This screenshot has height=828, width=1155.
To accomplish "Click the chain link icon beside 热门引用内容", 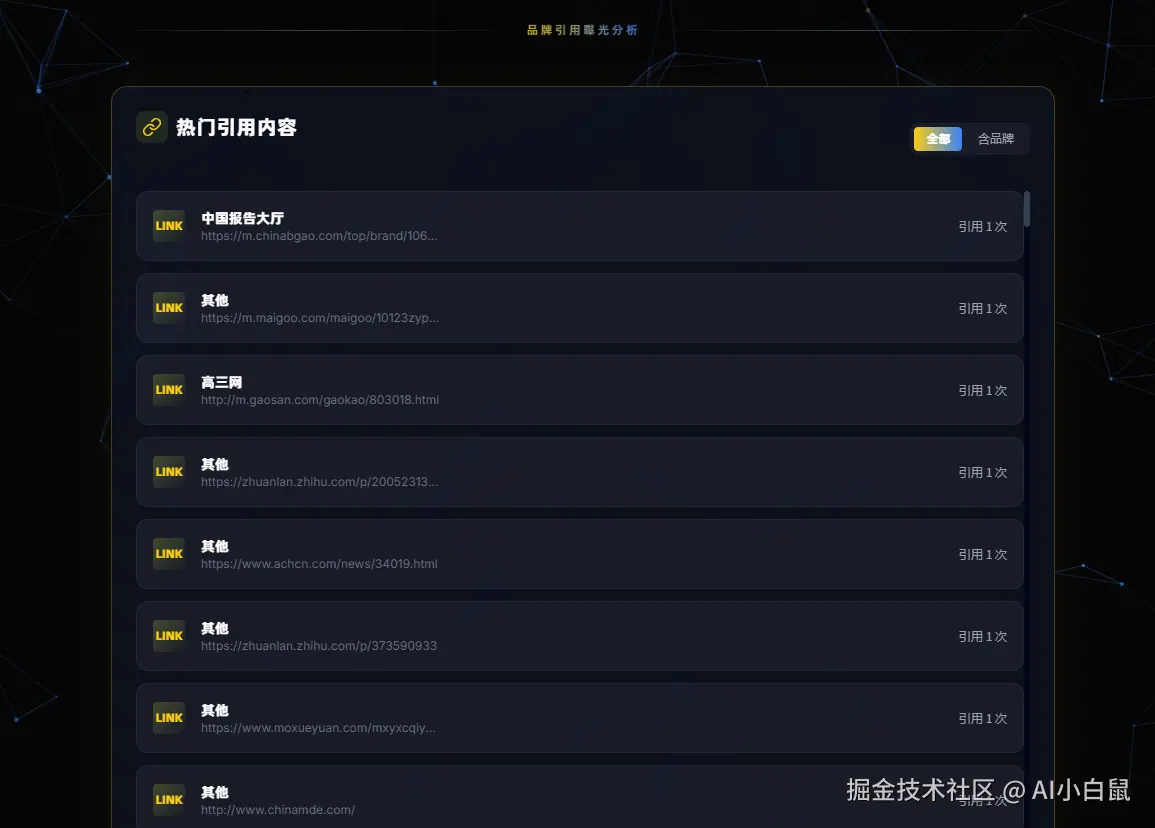I will pyautogui.click(x=152, y=127).
